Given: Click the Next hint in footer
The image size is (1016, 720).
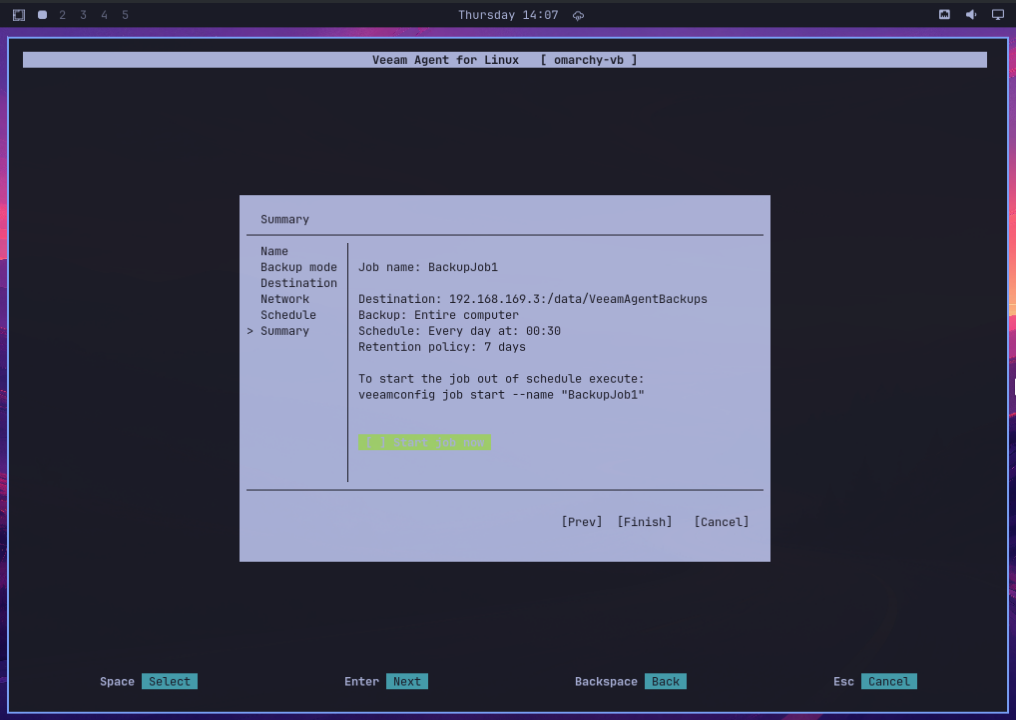Looking at the screenshot, I should (407, 682).
